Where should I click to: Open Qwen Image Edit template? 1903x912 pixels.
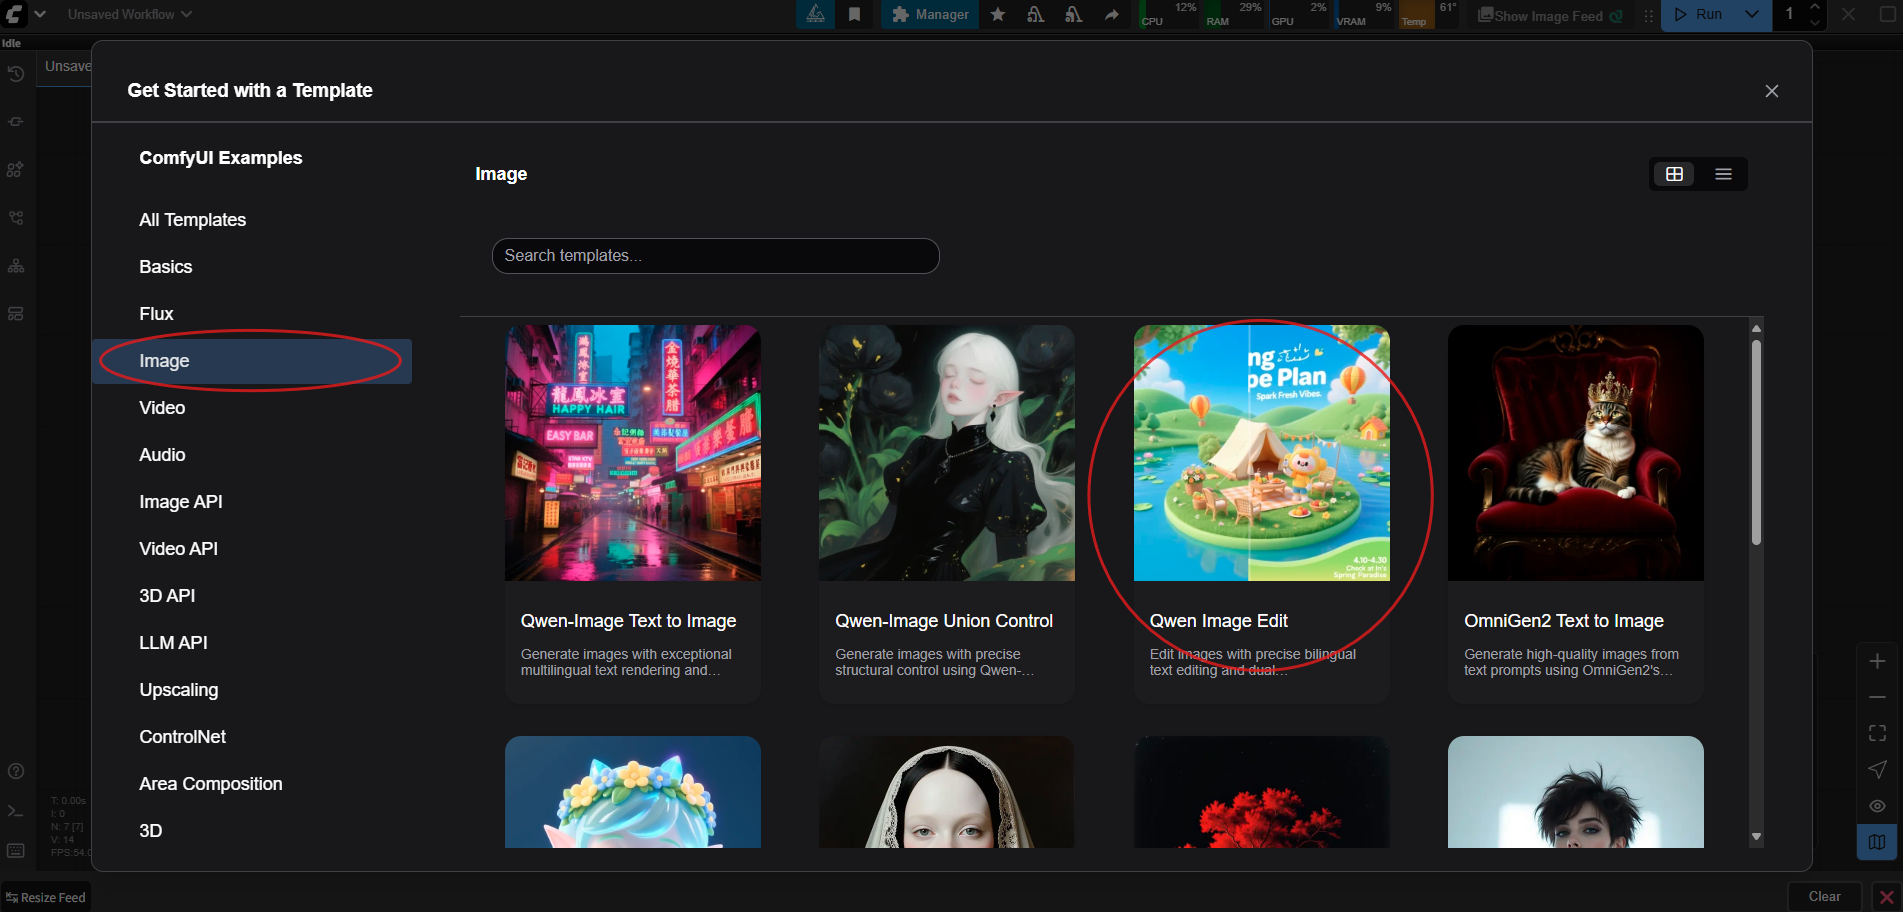(1262, 514)
